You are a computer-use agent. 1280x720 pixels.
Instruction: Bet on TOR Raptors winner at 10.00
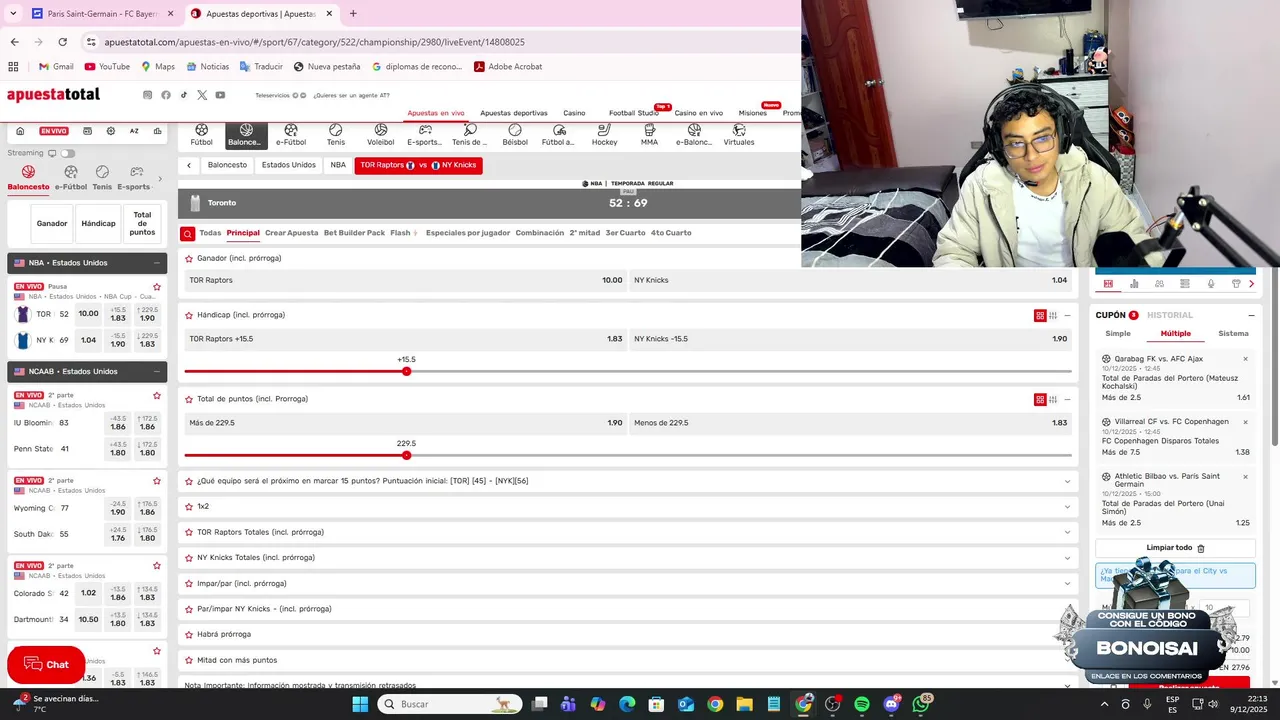(x=405, y=281)
